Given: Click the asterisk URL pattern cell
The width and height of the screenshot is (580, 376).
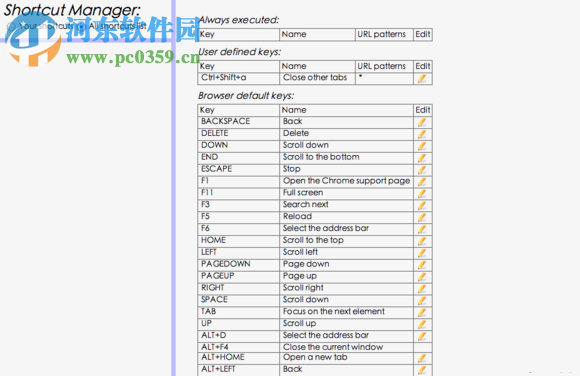Looking at the screenshot, I should click(x=384, y=78).
